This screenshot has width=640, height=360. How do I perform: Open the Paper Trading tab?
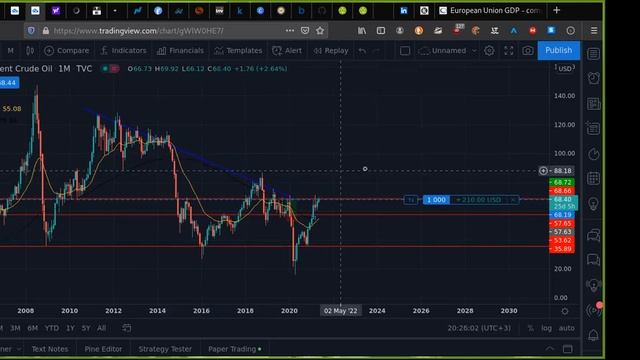[235, 349]
